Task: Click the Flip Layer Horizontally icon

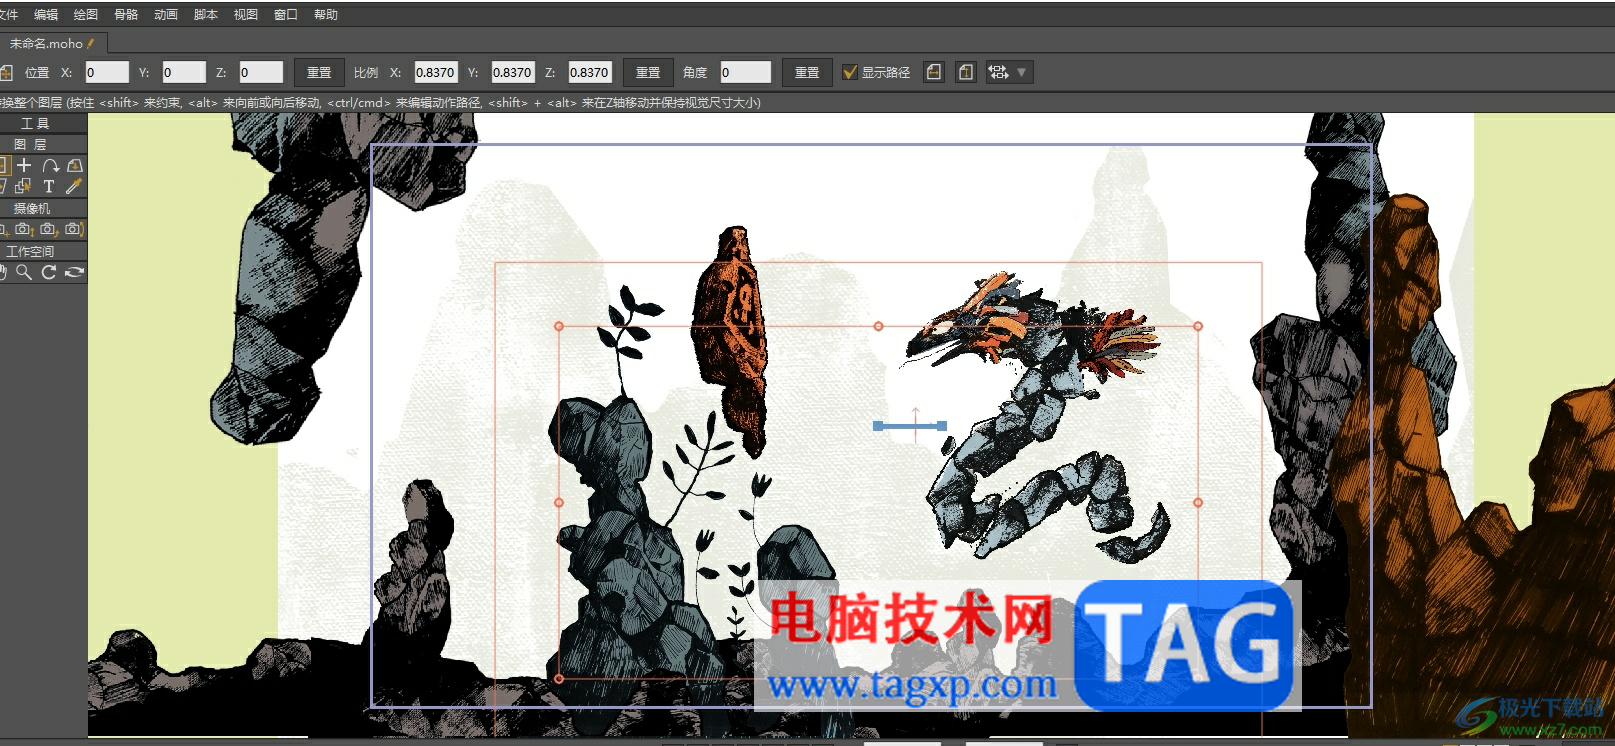Action: click(x=934, y=72)
